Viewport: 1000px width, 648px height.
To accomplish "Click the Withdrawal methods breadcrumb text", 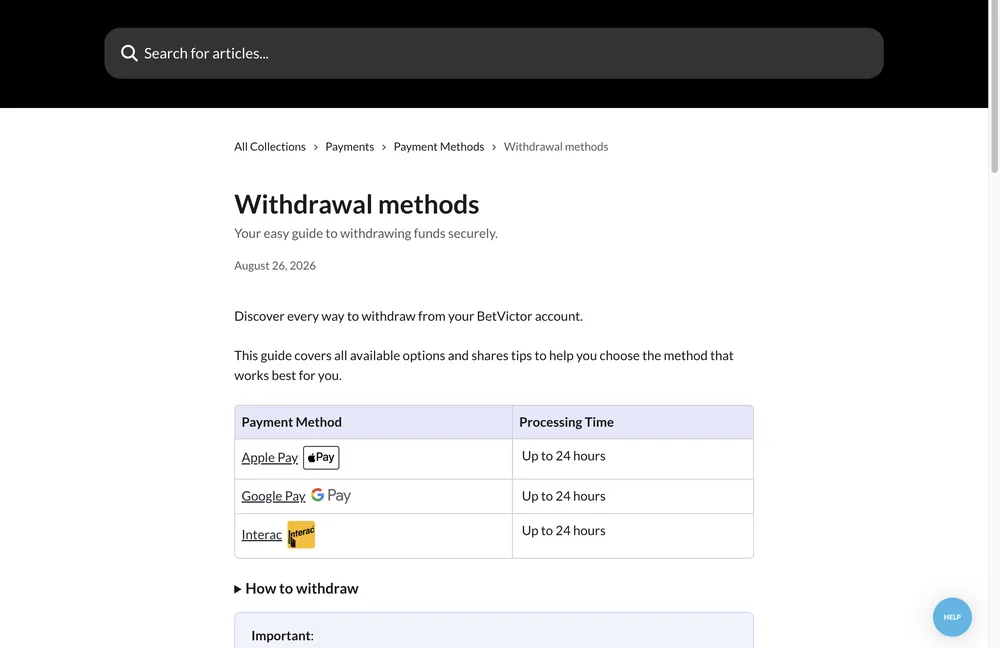I will pos(555,147).
